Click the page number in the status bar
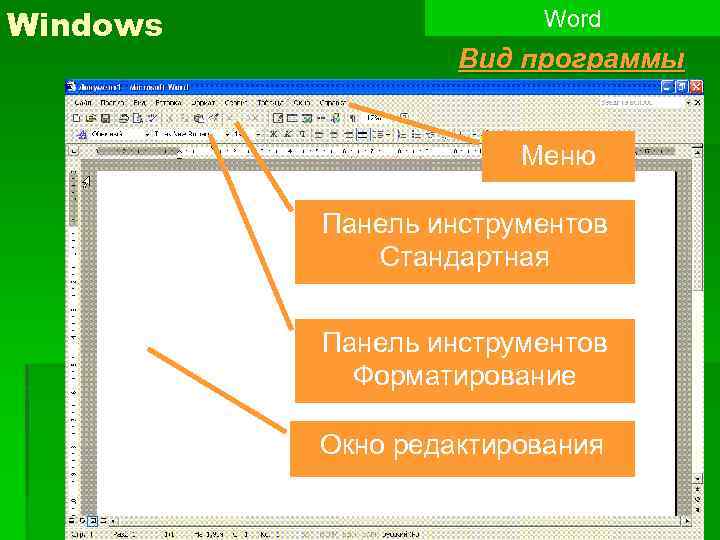 click(x=82, y=534)
